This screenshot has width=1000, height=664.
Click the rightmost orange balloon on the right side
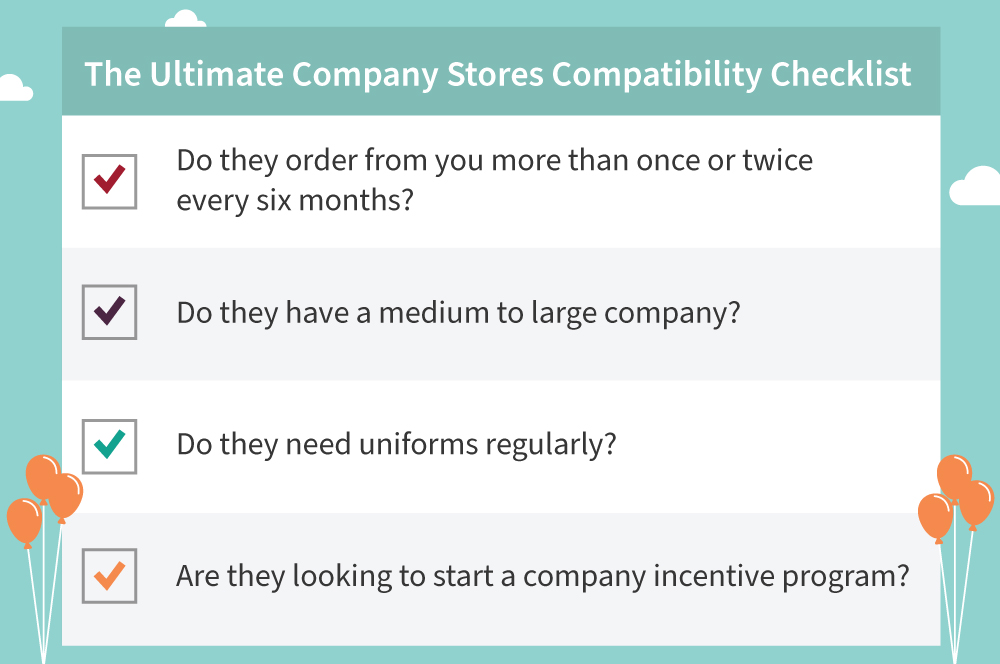click(x=976, y=503)
